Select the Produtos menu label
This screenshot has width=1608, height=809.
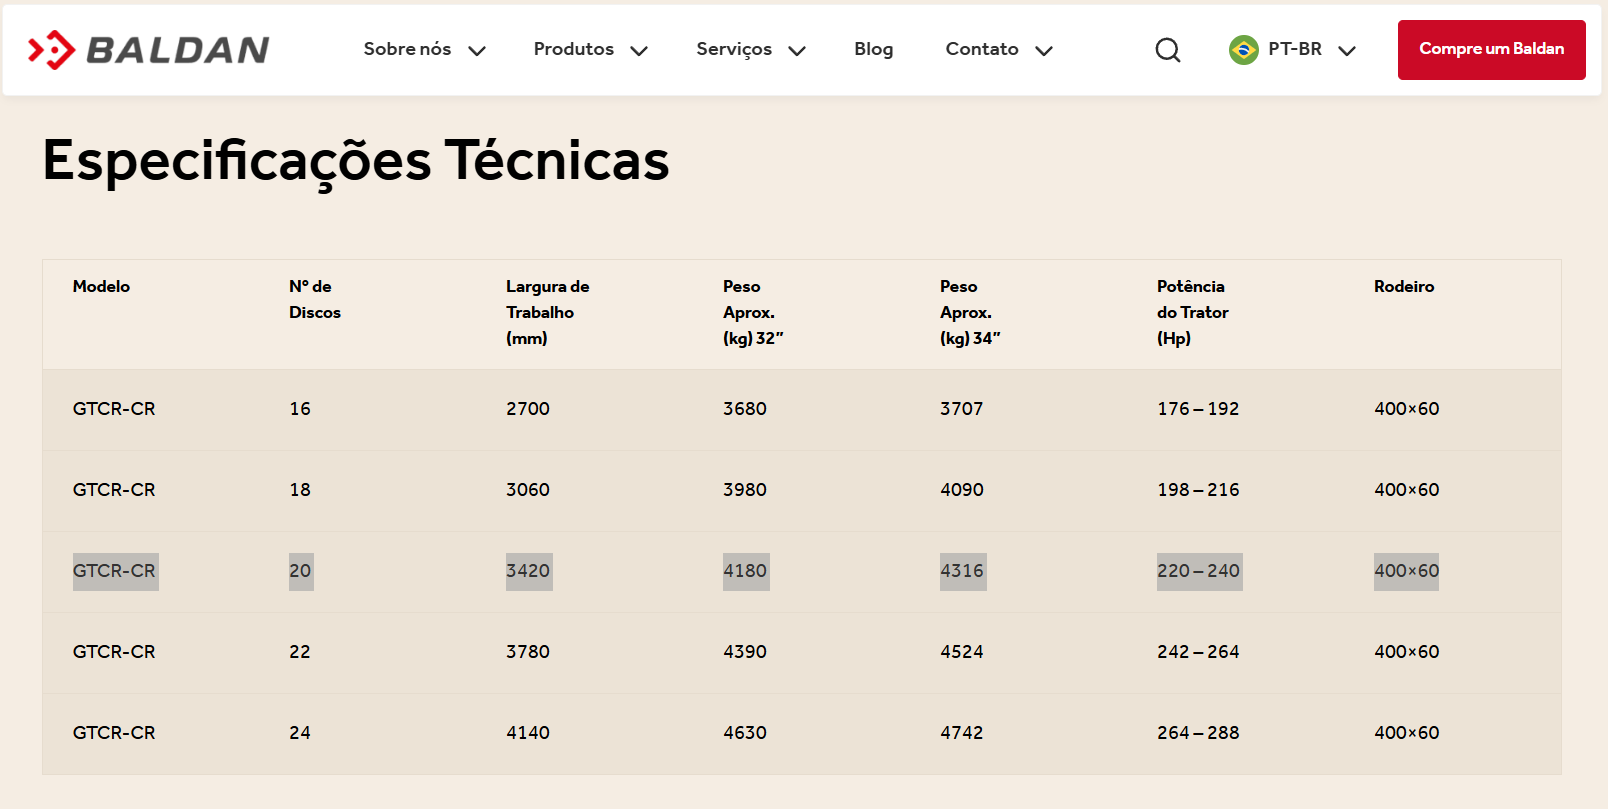[x=573, y=49]
